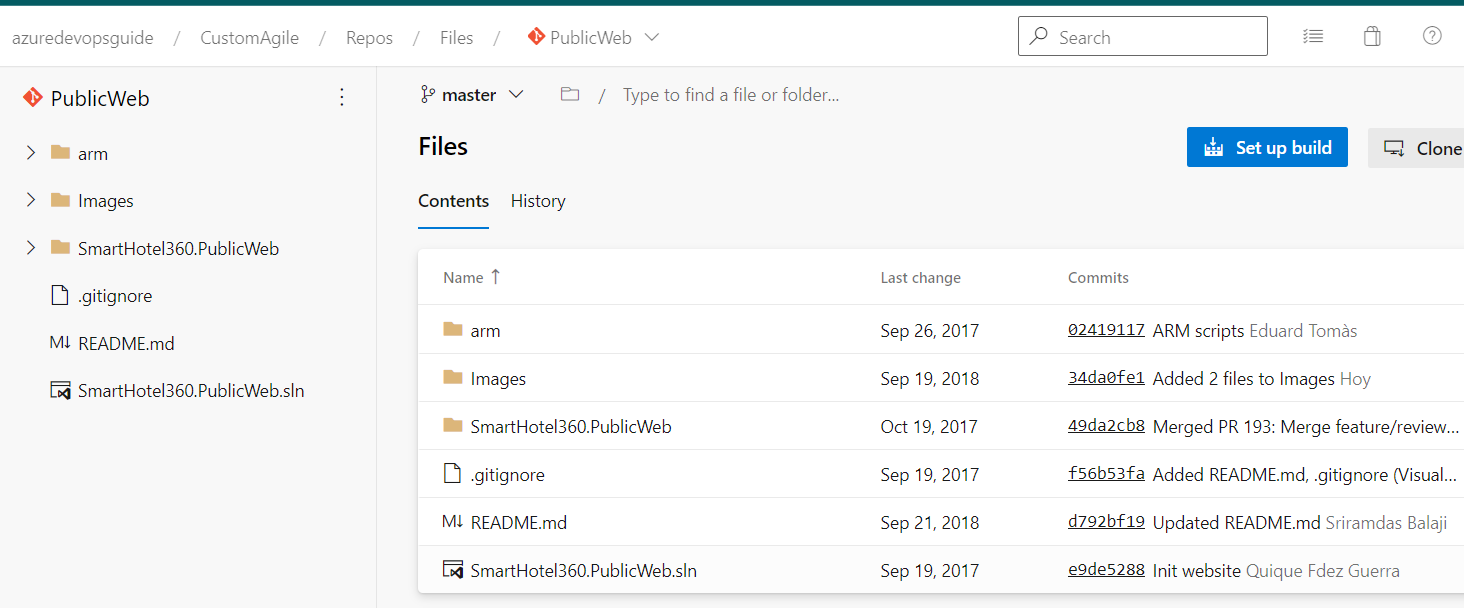This screenshot has width=1464, height=608.
Task: Click the .gitignore file icon in file list
Action: click(453, 474)
